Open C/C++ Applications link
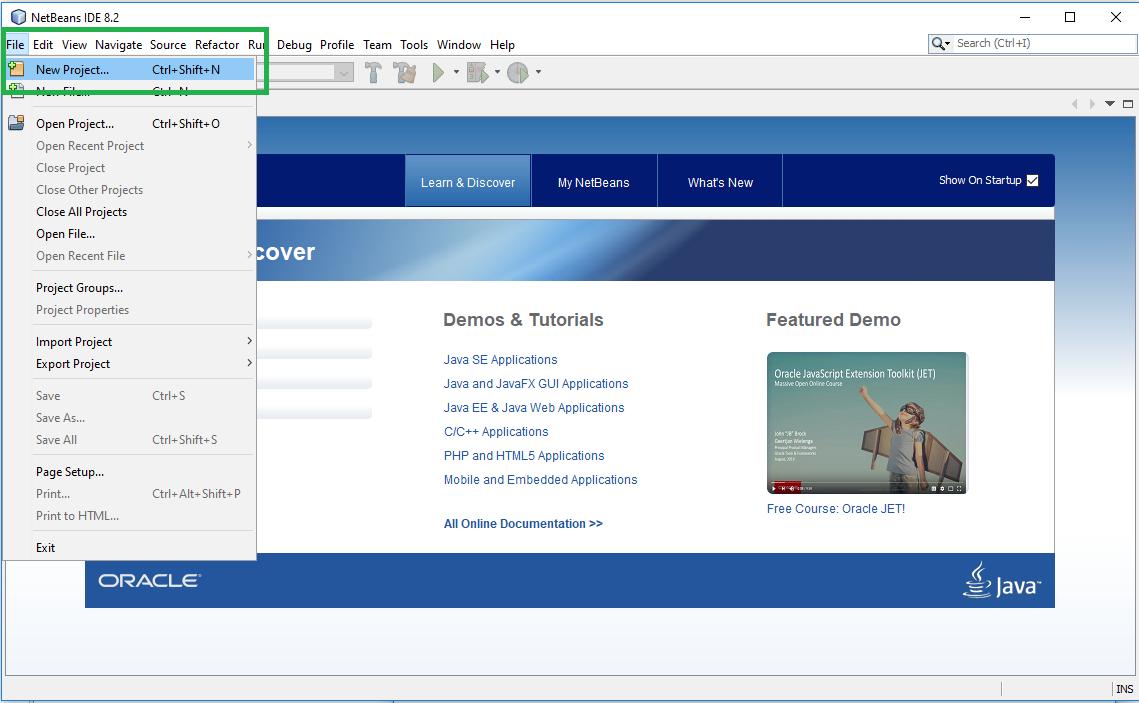The image size is (1139, 703). tap(496, 431)
